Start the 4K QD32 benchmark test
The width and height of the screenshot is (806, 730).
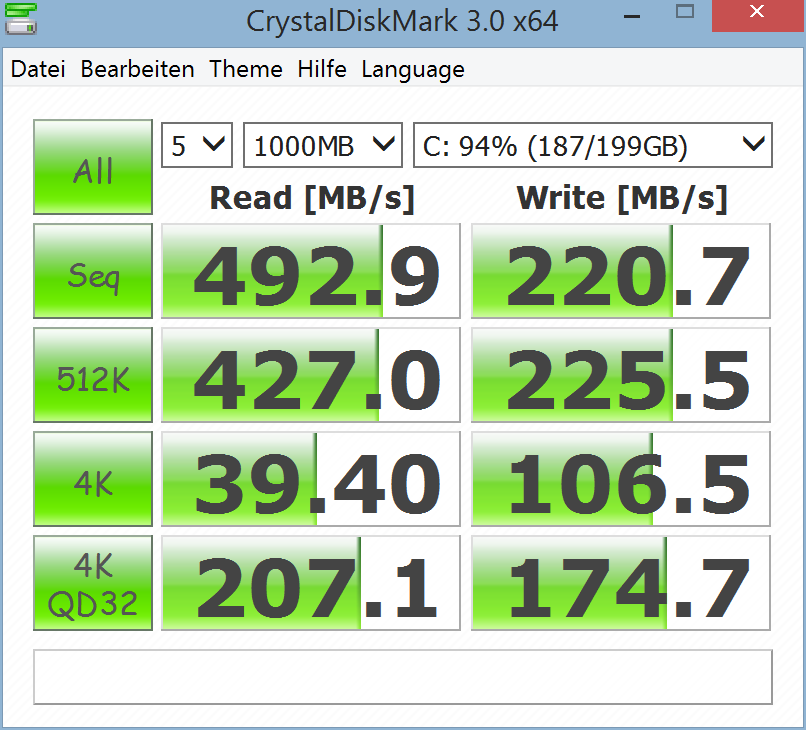pyautogui.click(x=93, y=583)
